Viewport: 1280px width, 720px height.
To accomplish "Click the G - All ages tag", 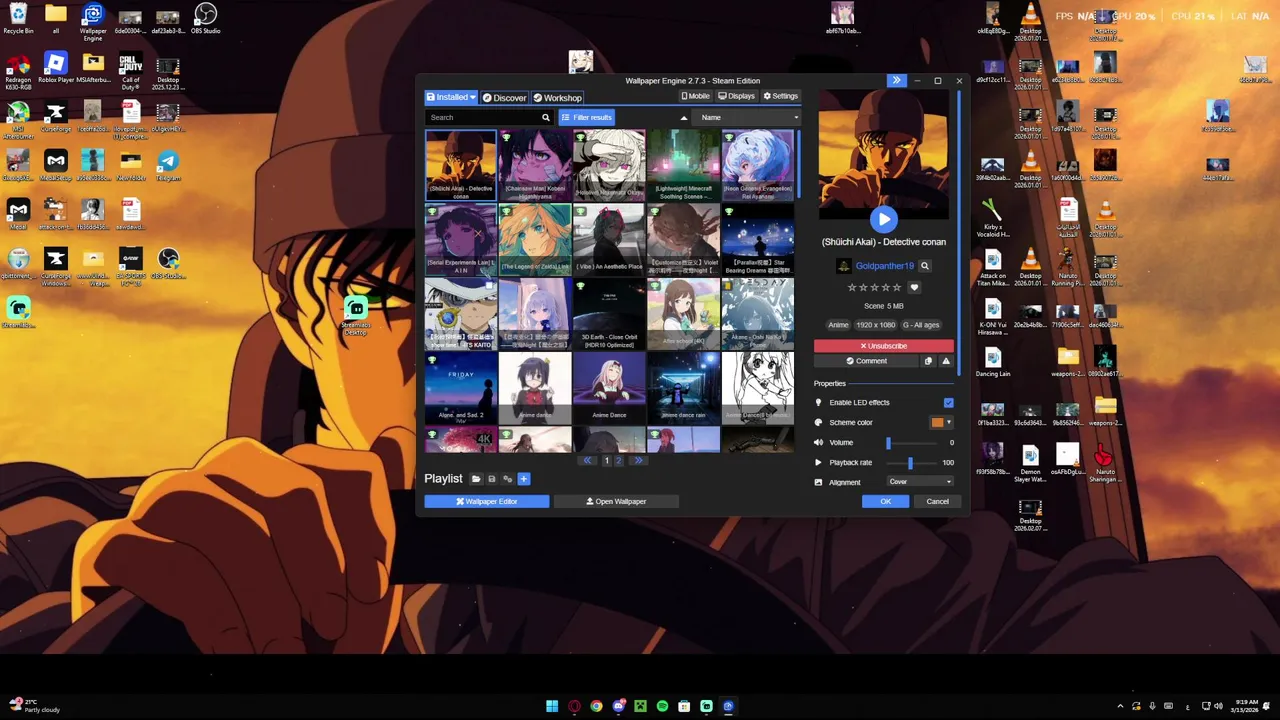I will click(921, 325).
